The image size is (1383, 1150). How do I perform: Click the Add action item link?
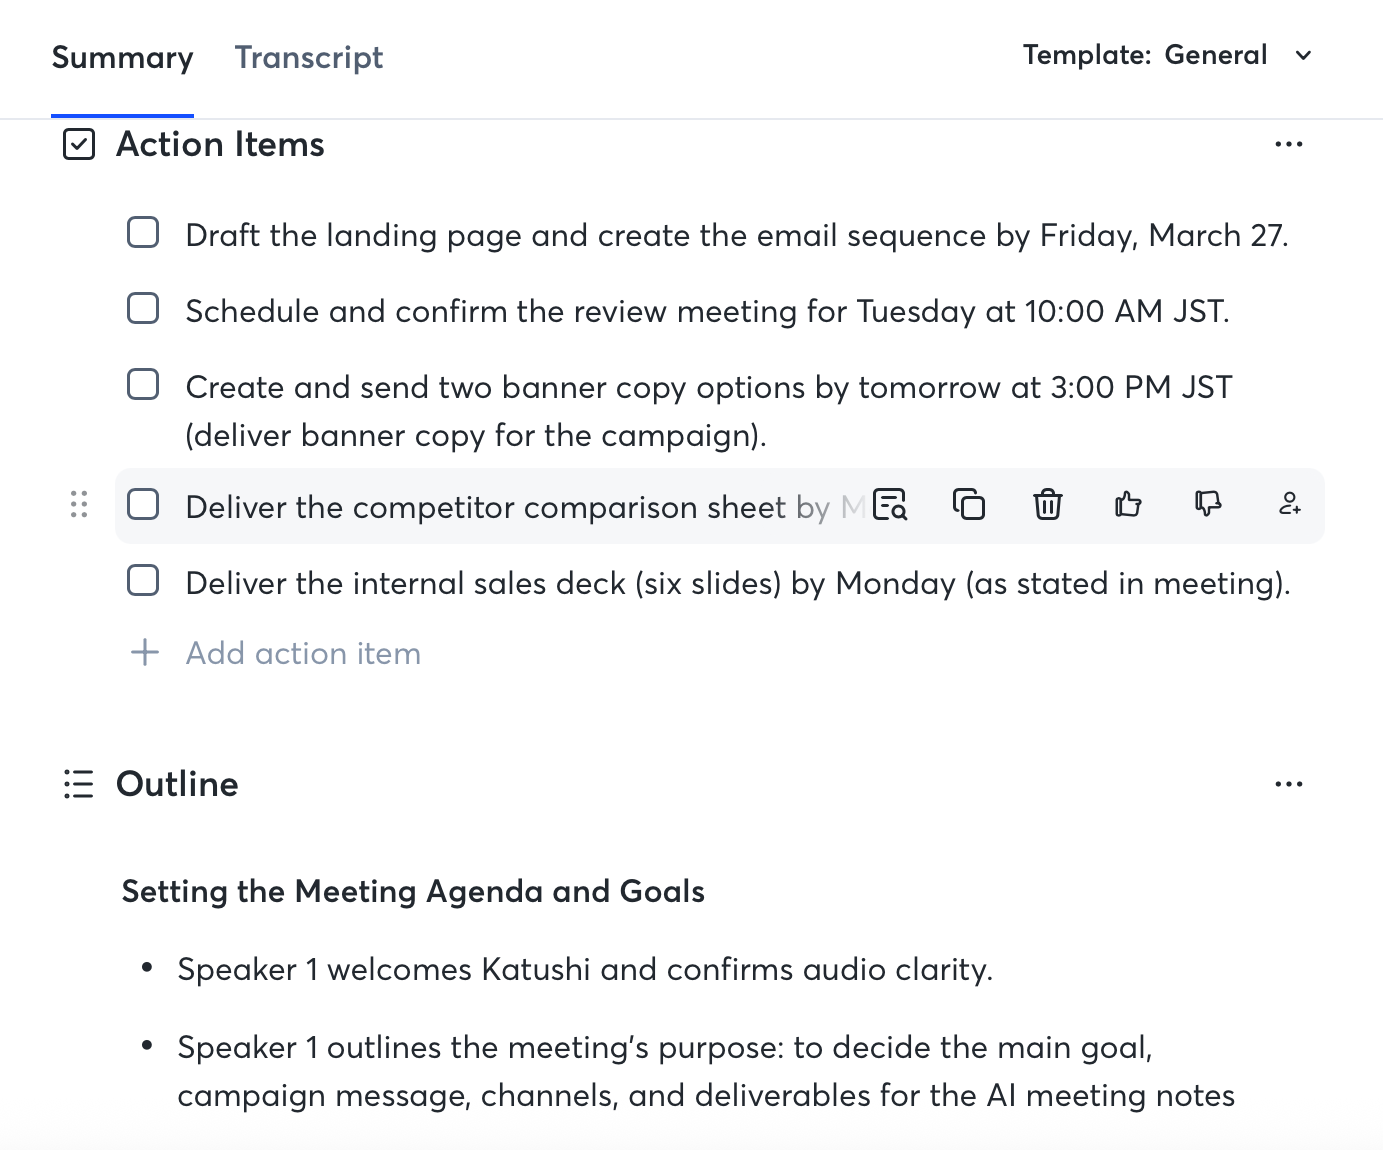(303, 654)
